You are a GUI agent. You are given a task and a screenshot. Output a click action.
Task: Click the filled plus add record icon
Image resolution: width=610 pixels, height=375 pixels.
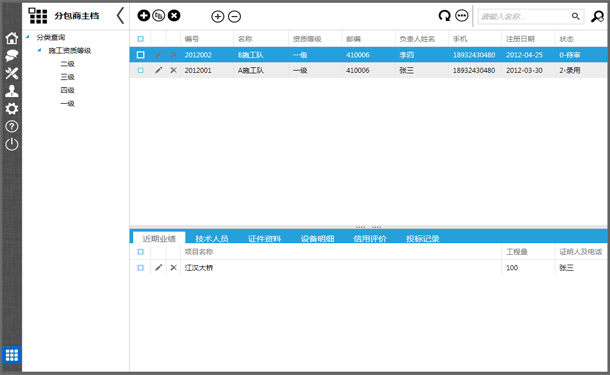click(x=144, y=16)
